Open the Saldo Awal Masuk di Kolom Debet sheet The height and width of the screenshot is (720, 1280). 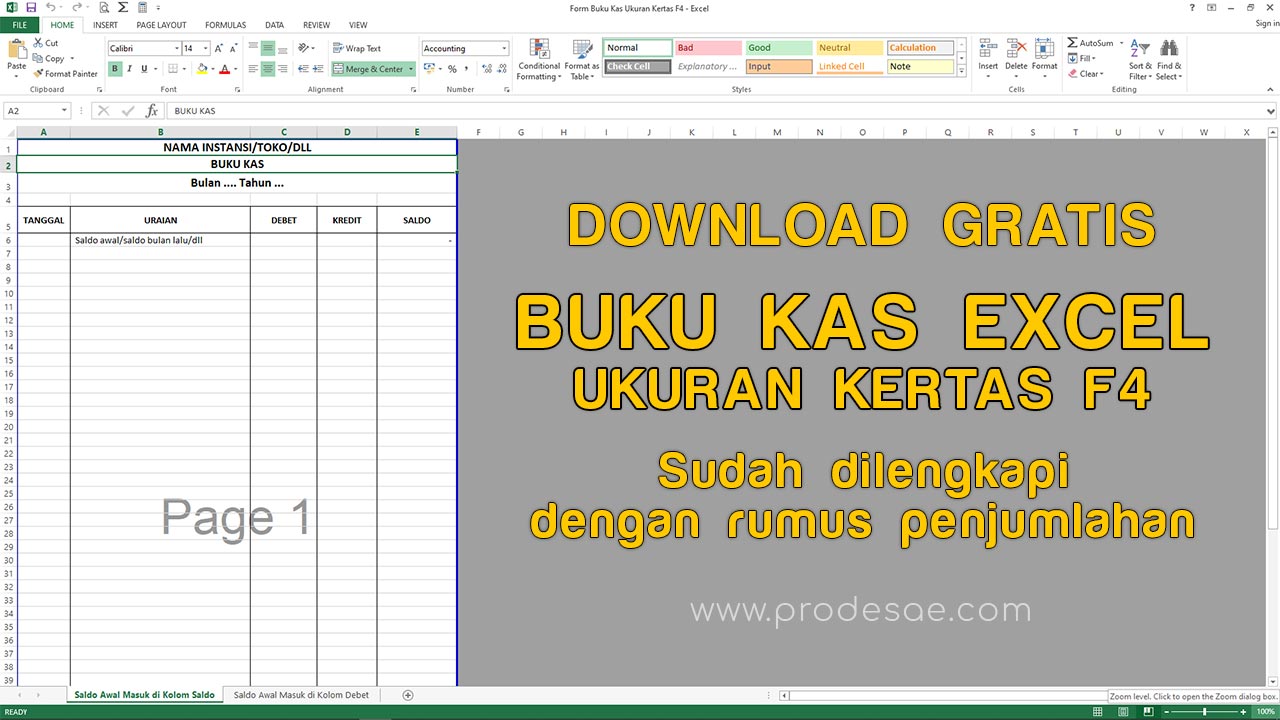pyautogui.click(x=301, y=695)
